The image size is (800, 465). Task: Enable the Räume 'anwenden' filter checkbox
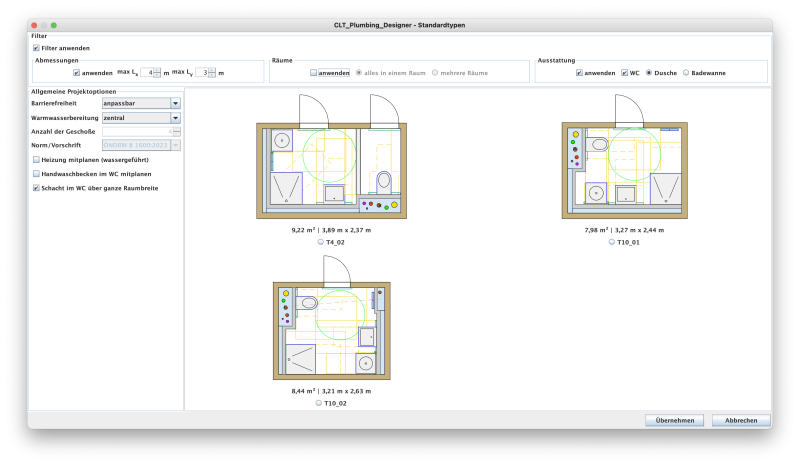click(313, 73)
